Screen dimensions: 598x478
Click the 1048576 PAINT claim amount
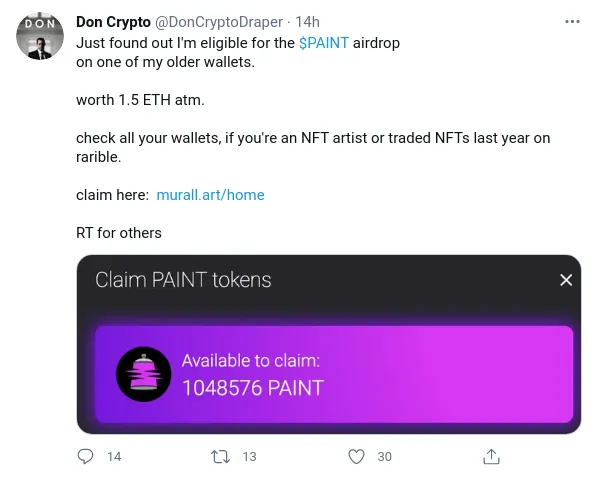pos(253,388)
